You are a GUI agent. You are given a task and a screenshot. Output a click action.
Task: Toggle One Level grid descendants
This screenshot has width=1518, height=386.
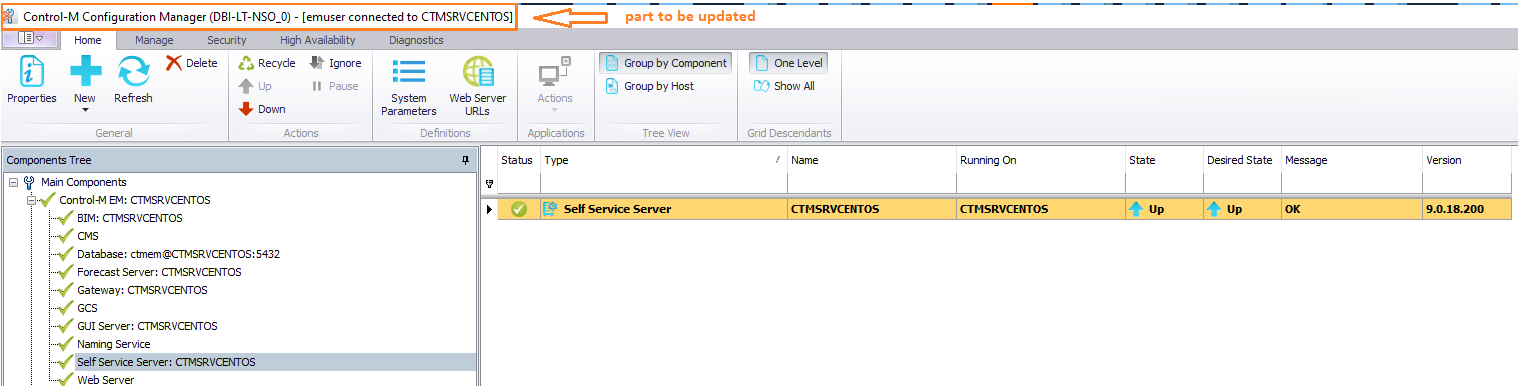[x=788, y=63]
